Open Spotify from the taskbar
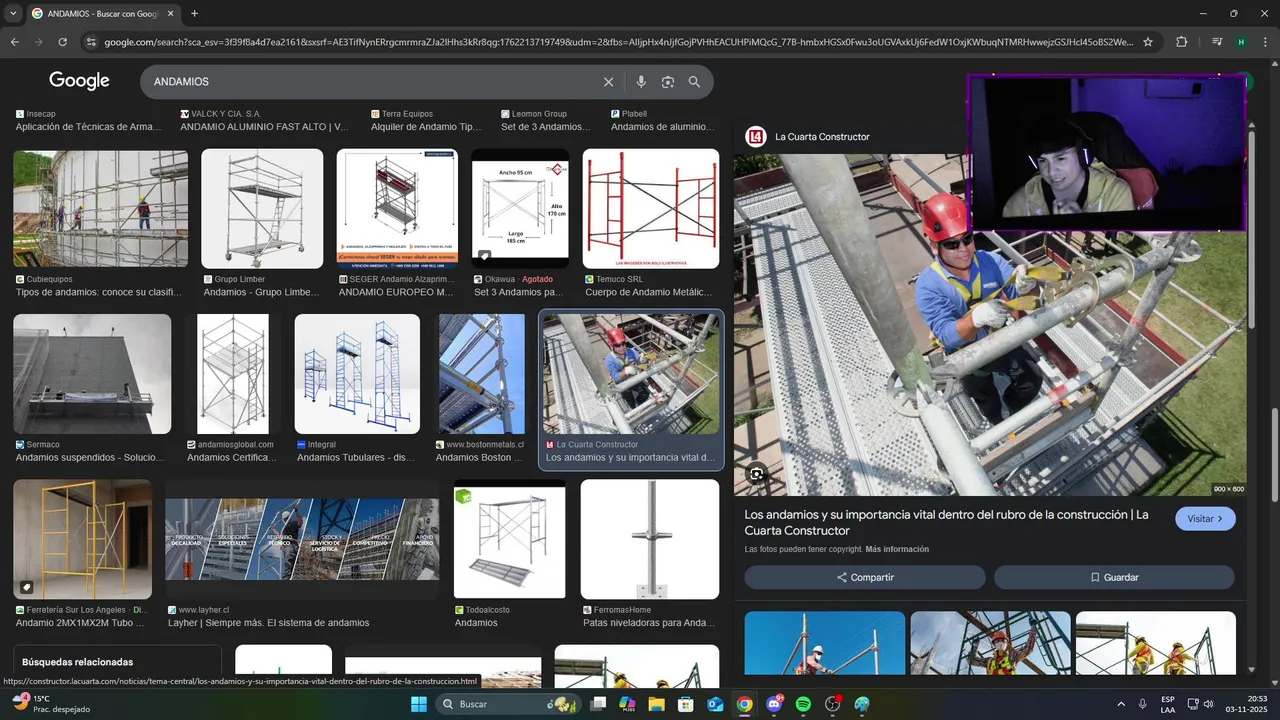The width and height of the screenshot is (1280, 720). pos(803,704)
